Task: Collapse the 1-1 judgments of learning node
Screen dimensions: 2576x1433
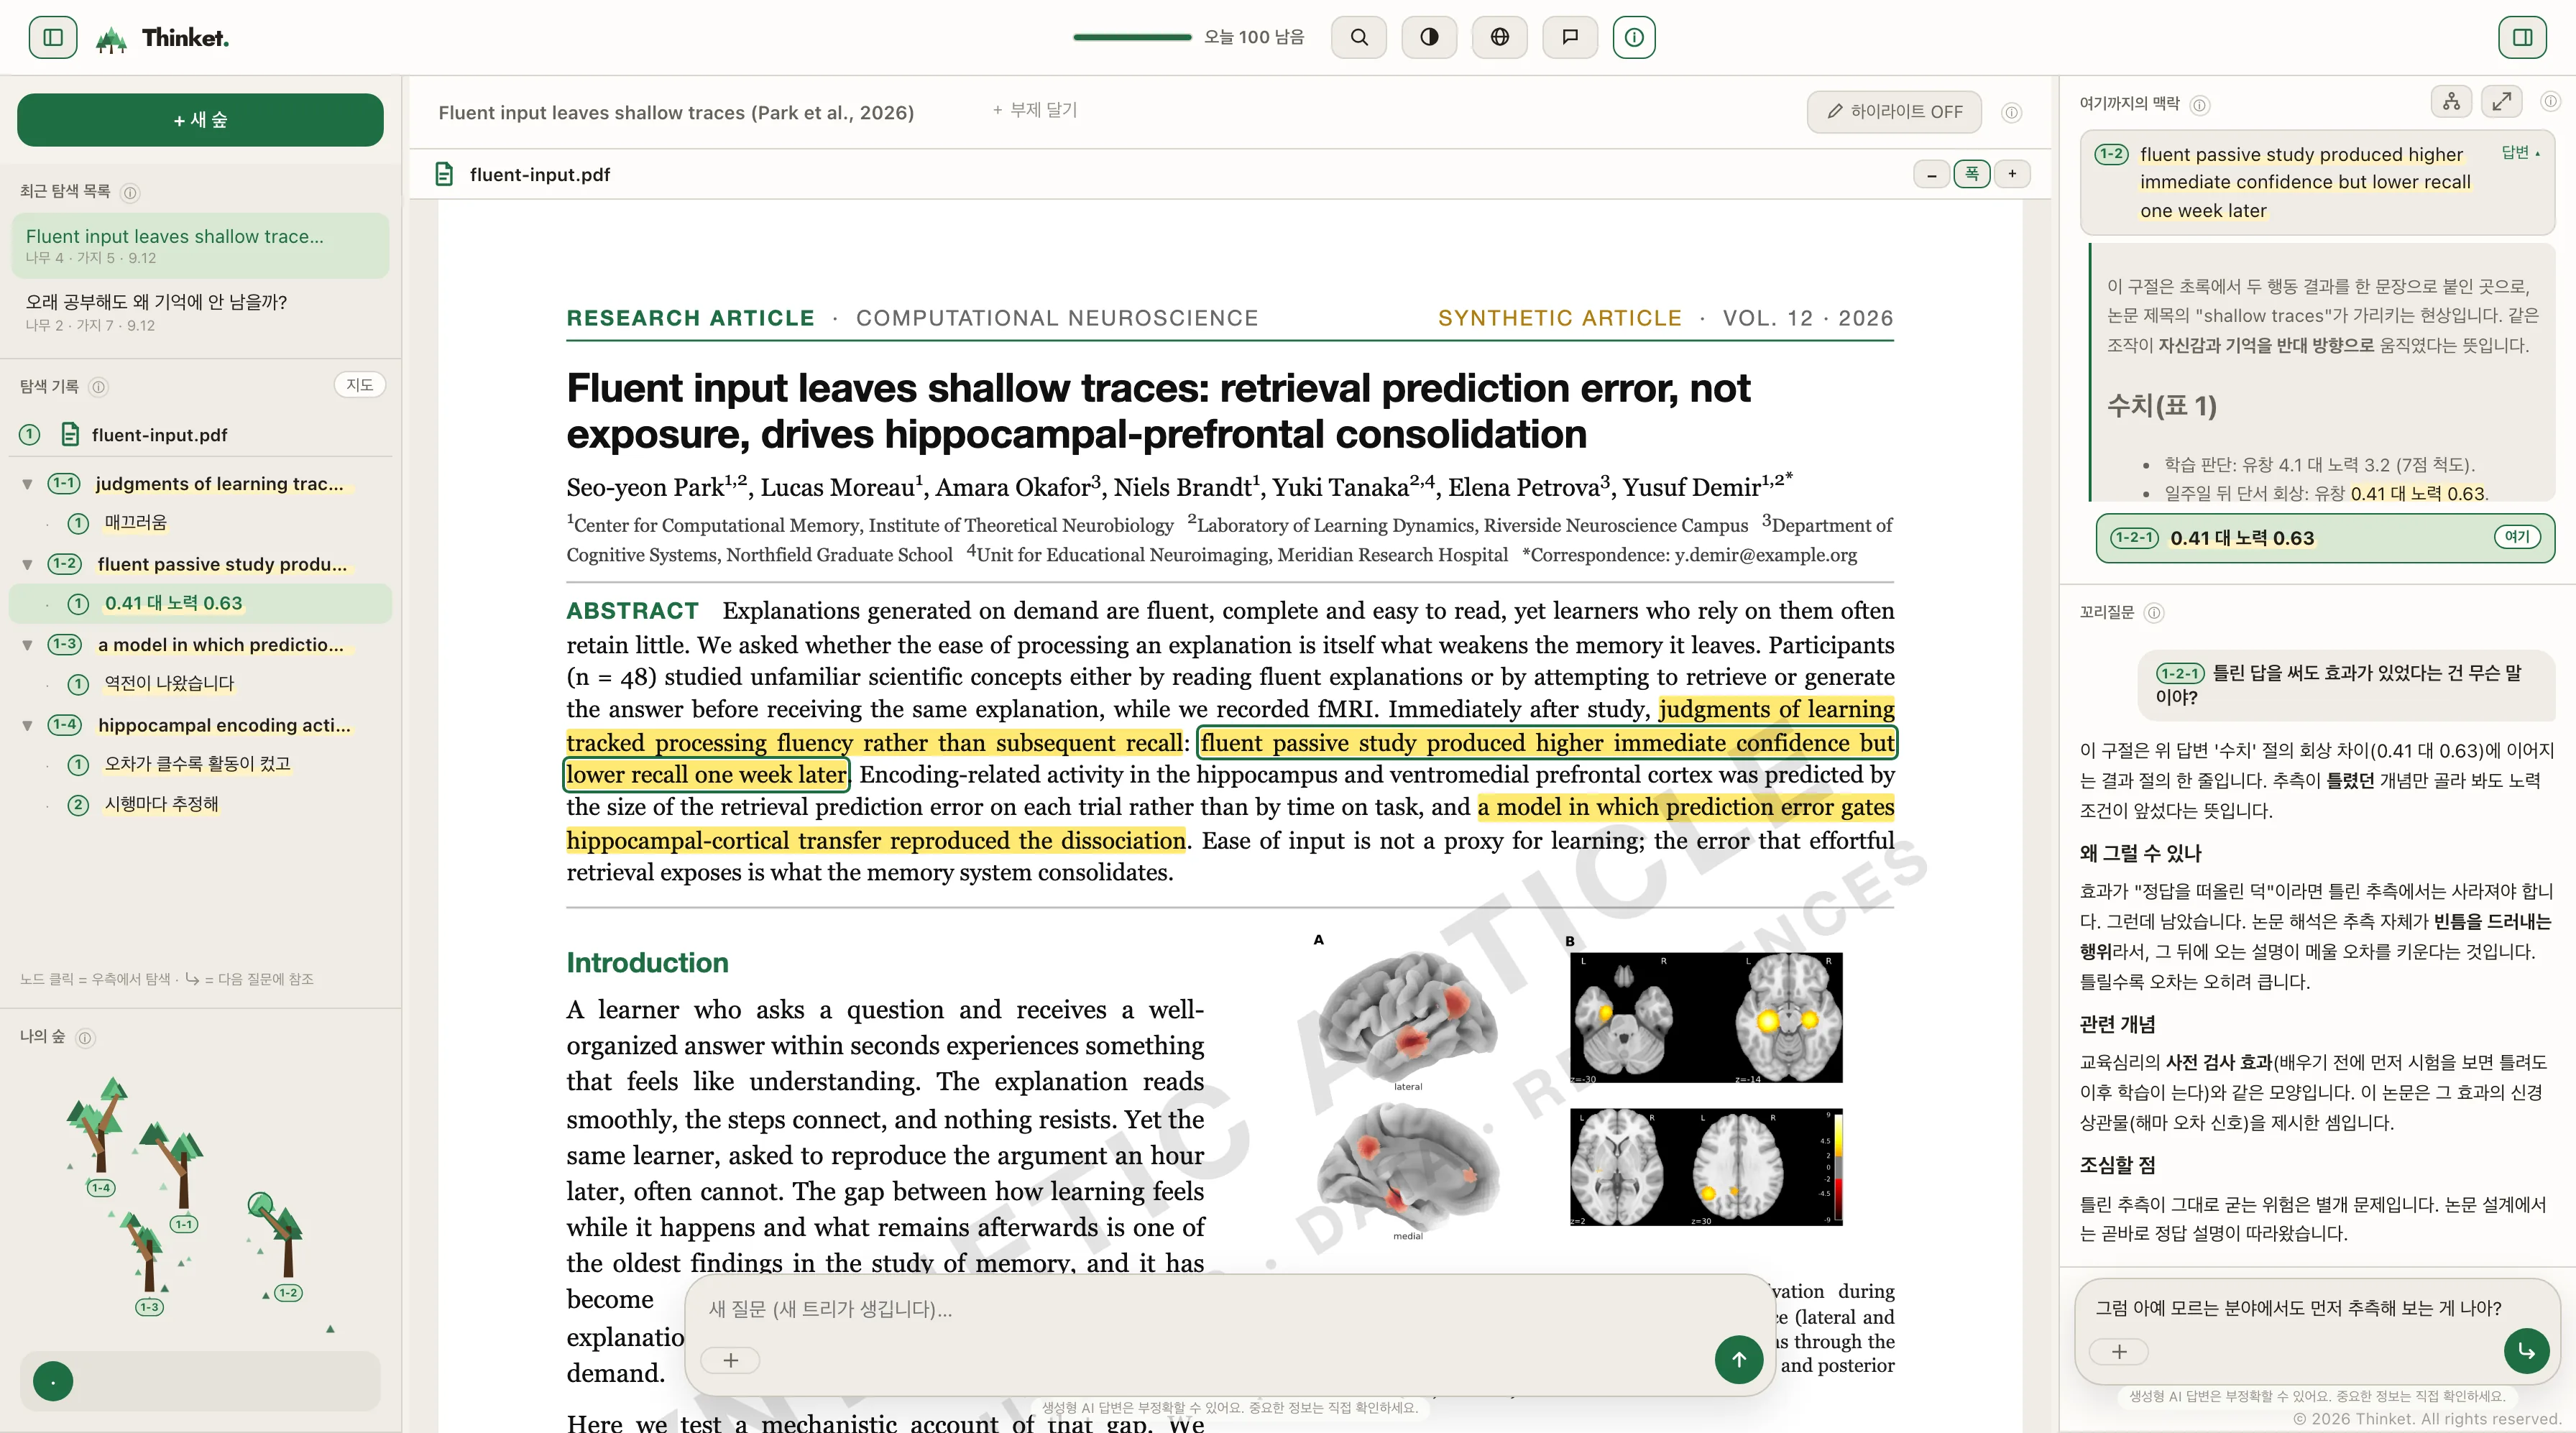Action: [27, 484]
